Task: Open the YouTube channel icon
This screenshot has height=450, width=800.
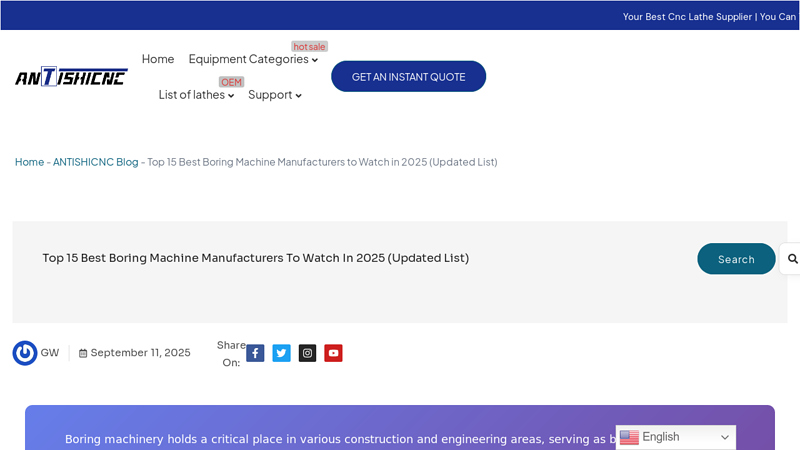Action: (333, 353)
